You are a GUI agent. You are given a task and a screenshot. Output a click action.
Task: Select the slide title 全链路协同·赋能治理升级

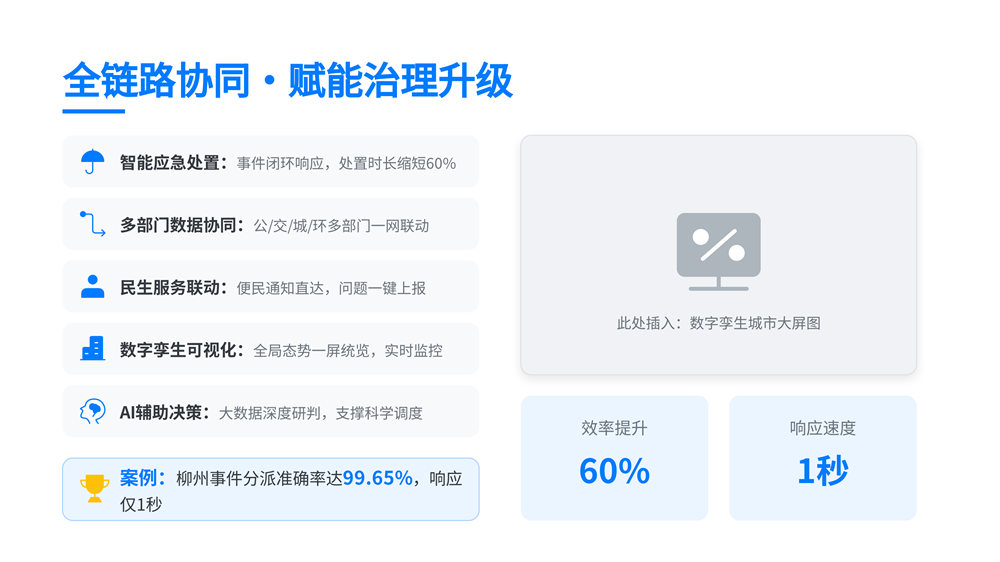point(288,80)
